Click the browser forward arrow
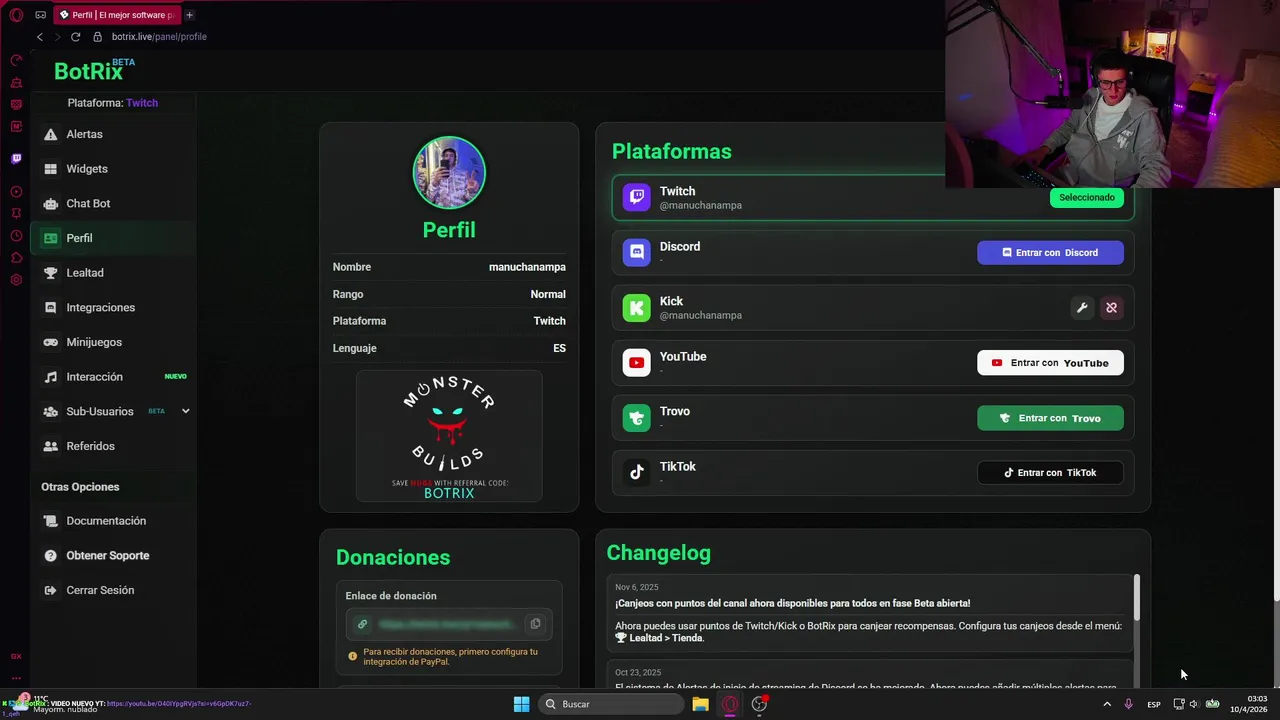Screen dimensions: 1280x720 pyautogui.click(x=57, y=37)
